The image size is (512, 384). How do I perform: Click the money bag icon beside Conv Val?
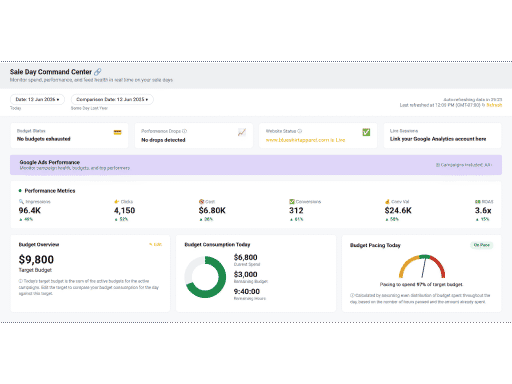387,202
